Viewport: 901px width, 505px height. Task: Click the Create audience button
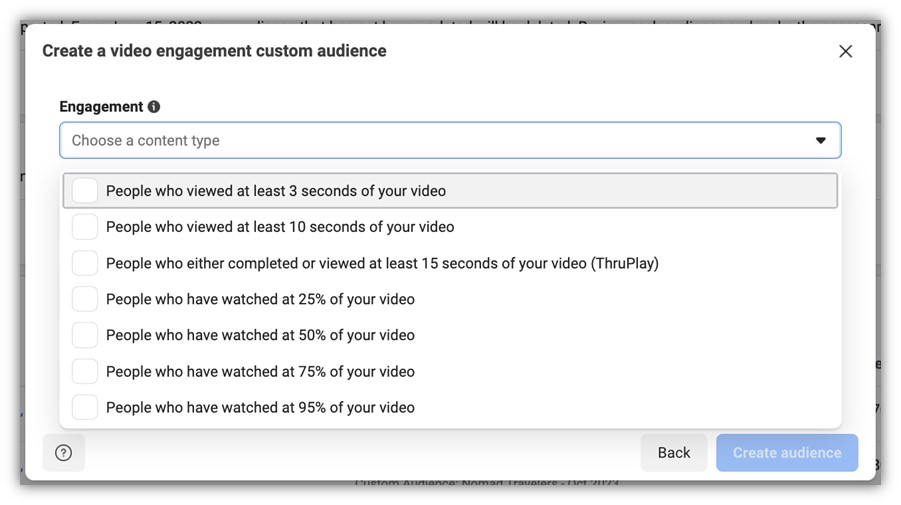click(787, 453)
